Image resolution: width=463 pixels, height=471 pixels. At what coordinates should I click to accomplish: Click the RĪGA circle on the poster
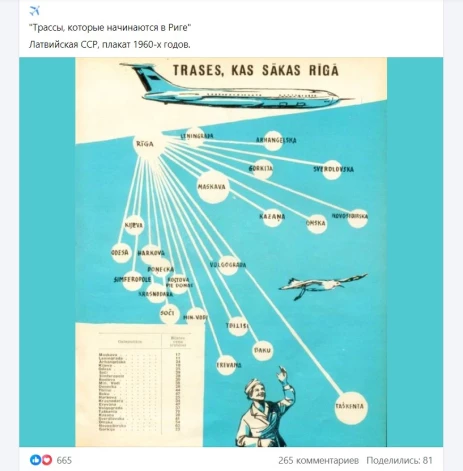[145, 144]
